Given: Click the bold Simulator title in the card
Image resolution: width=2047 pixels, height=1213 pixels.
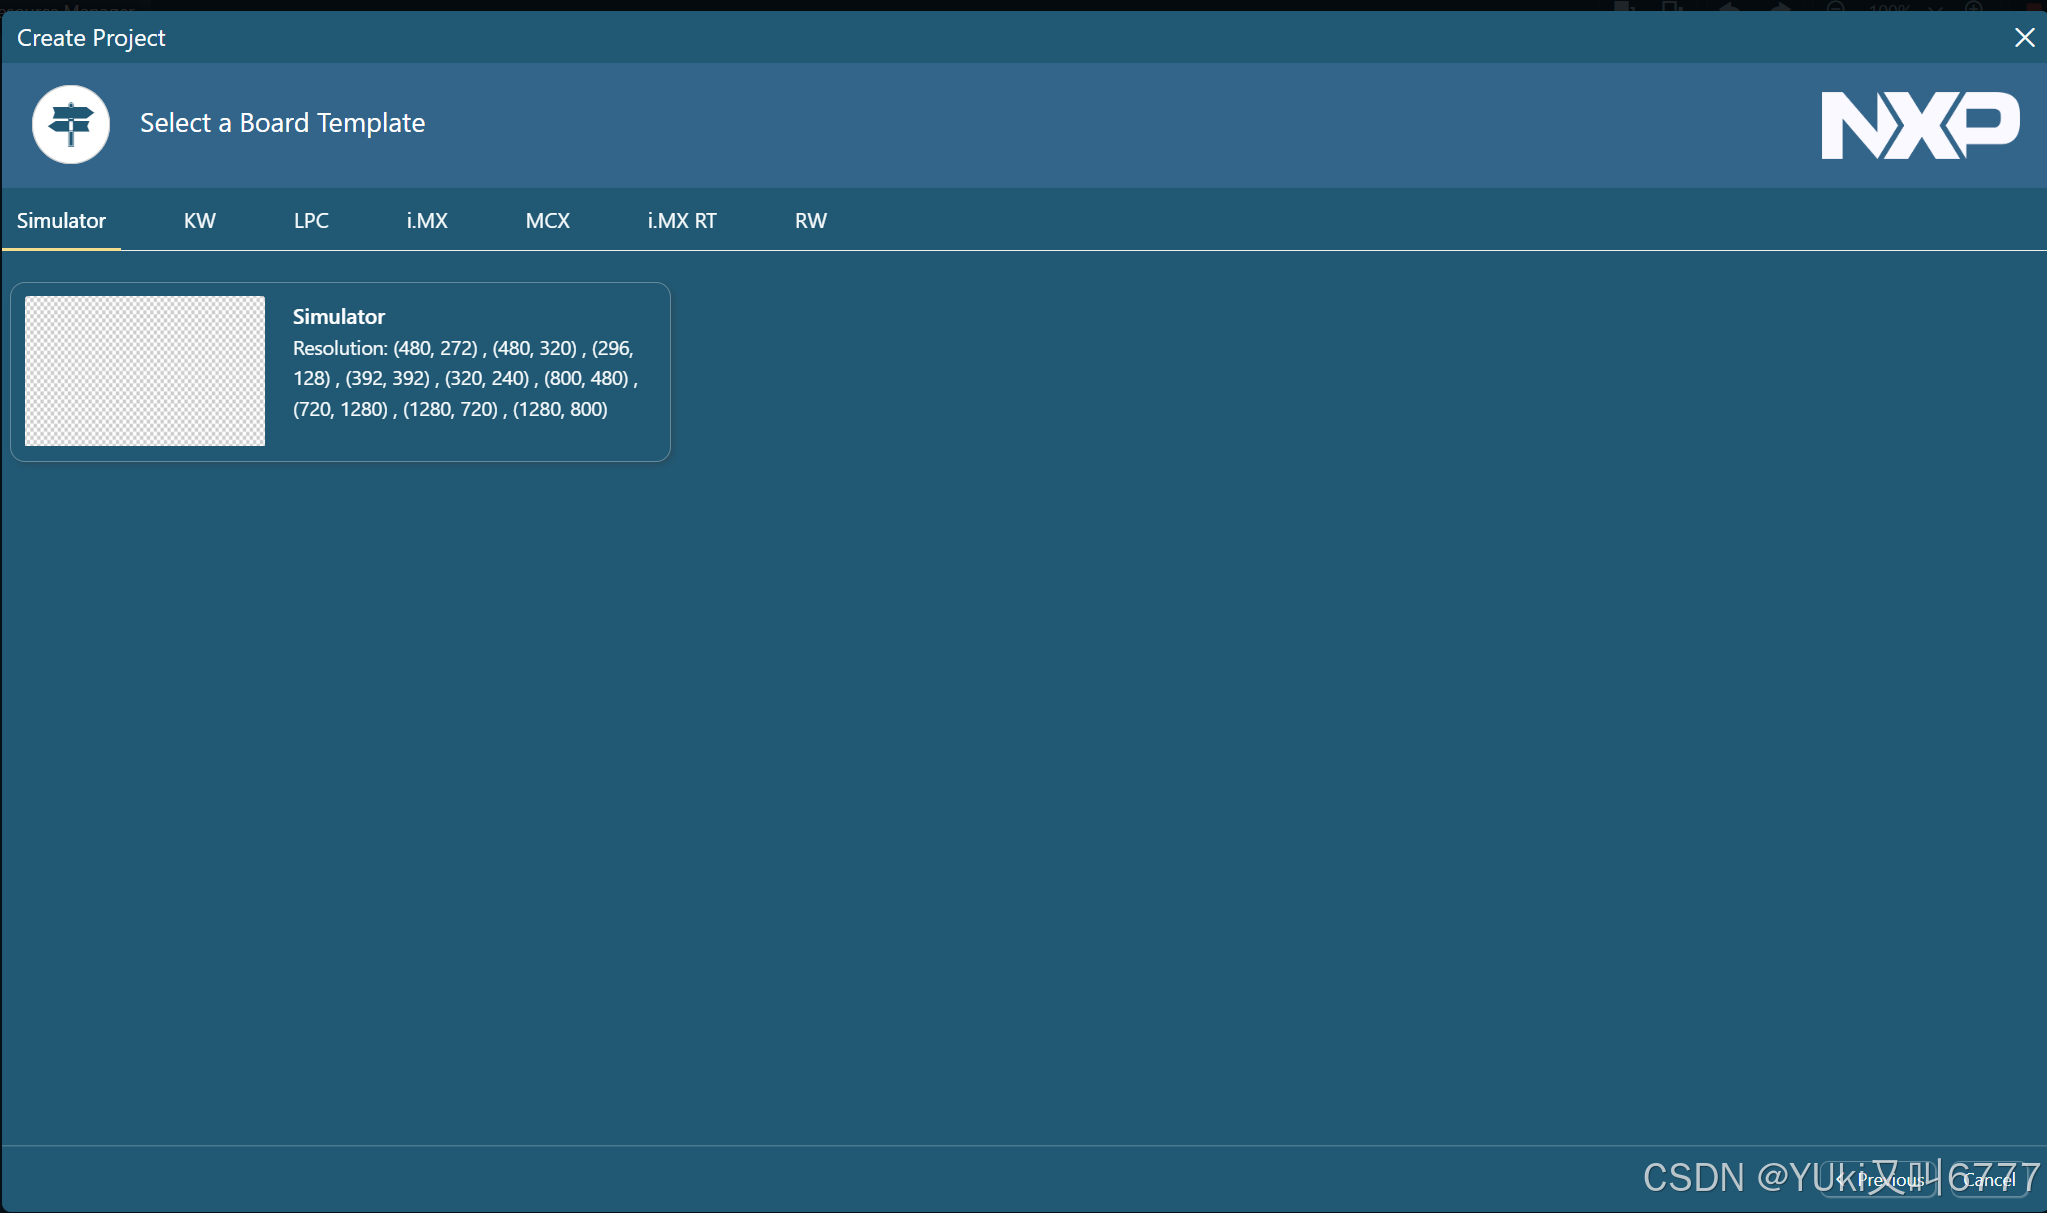Looking at the screenshot, I should (x=338, y=317).
